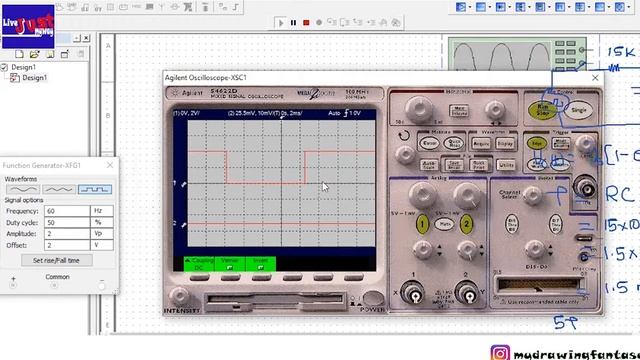Click the open folder icon in Design Toolbox
This screenshot has height=360, width=640.
coord(35,54)
